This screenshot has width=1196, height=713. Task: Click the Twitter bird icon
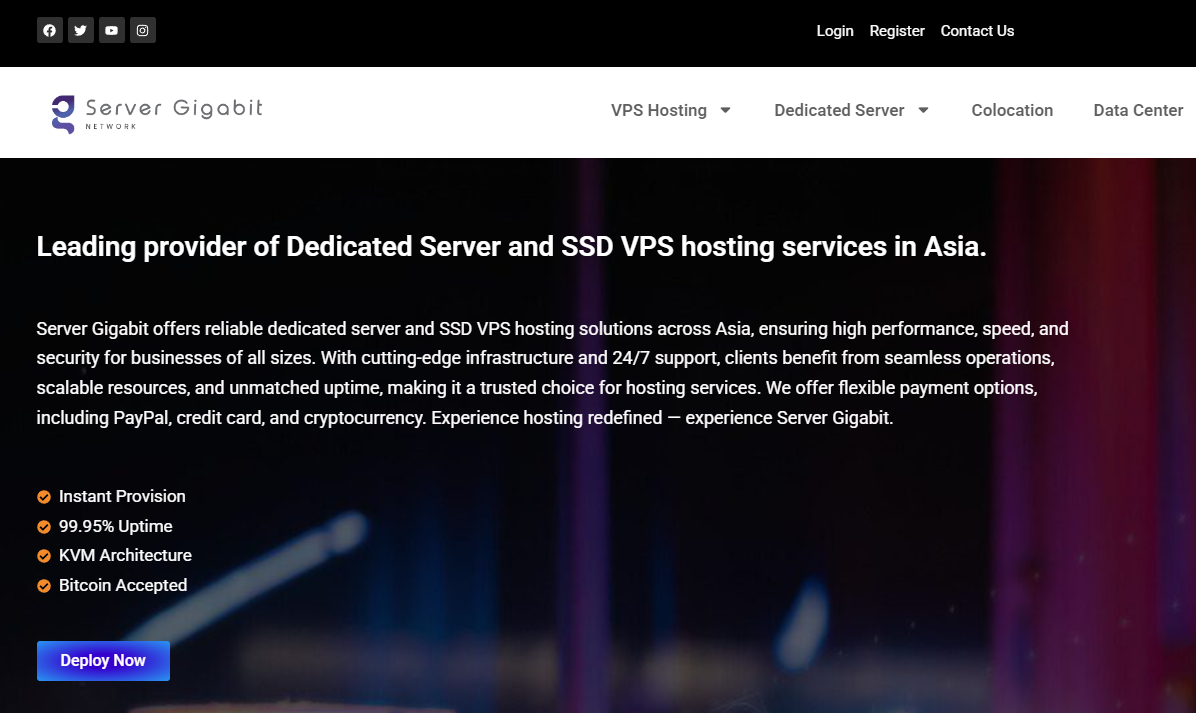click(81, 30)
